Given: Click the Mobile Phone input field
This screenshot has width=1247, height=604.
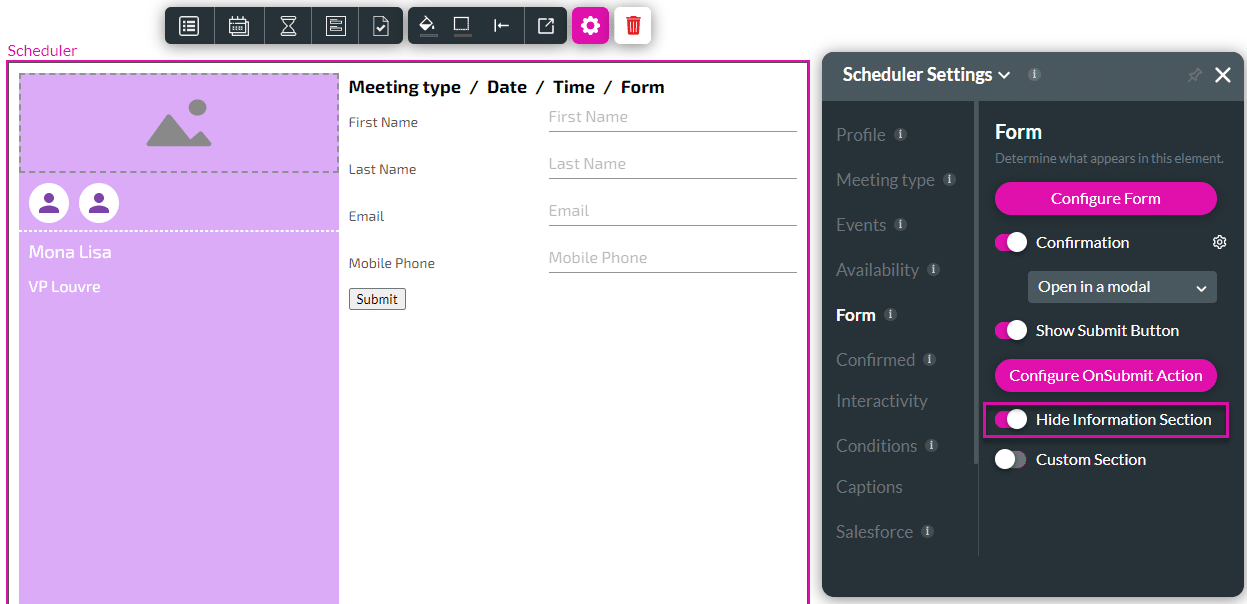Looking at the screenshot, I should point(672,258).
